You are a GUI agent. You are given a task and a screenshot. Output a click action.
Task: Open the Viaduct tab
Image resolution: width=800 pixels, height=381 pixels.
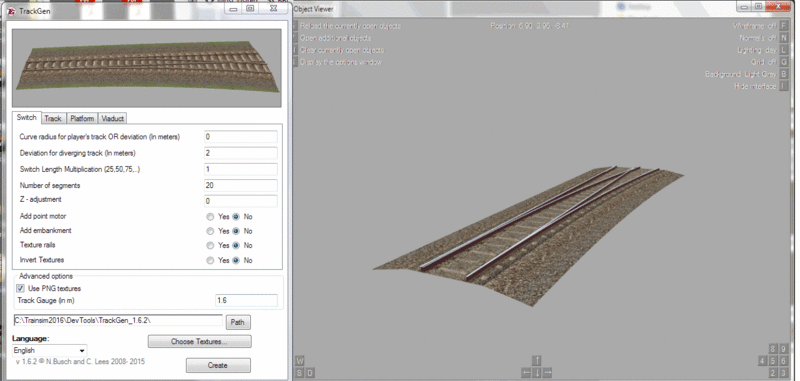tap(112, 118)
